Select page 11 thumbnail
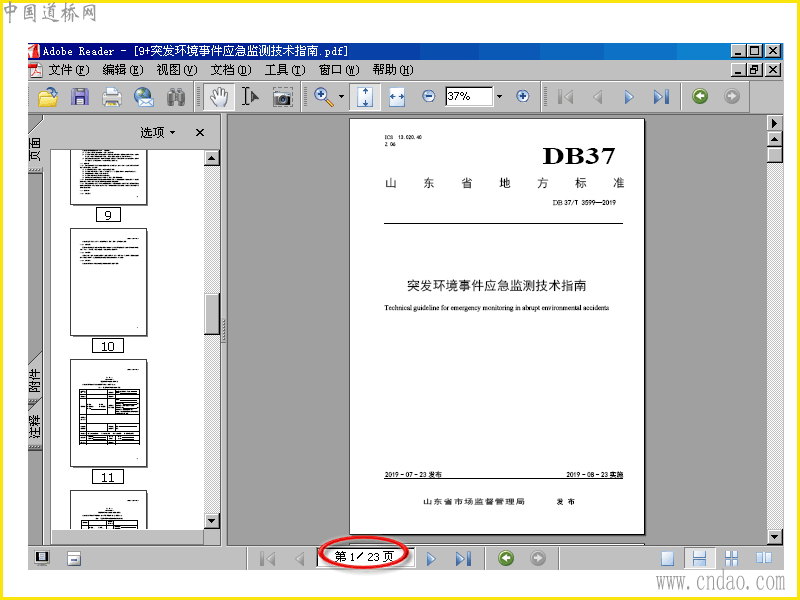800x600 pixels. [x=108, y=413]
